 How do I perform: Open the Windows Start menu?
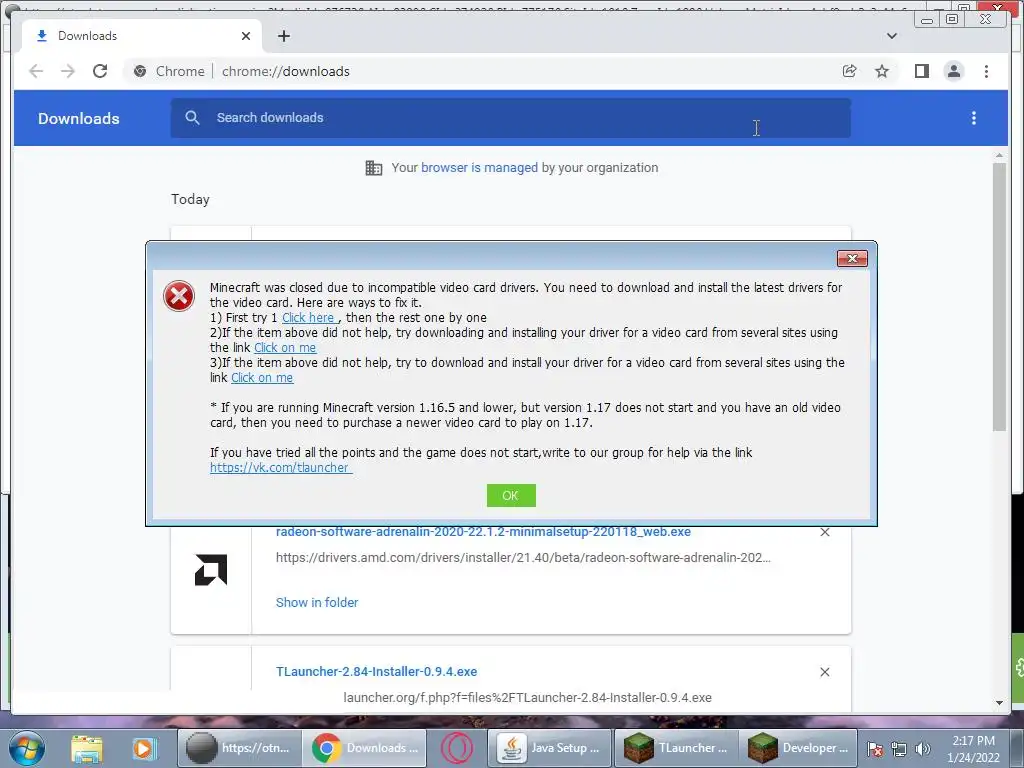(26, 748)
